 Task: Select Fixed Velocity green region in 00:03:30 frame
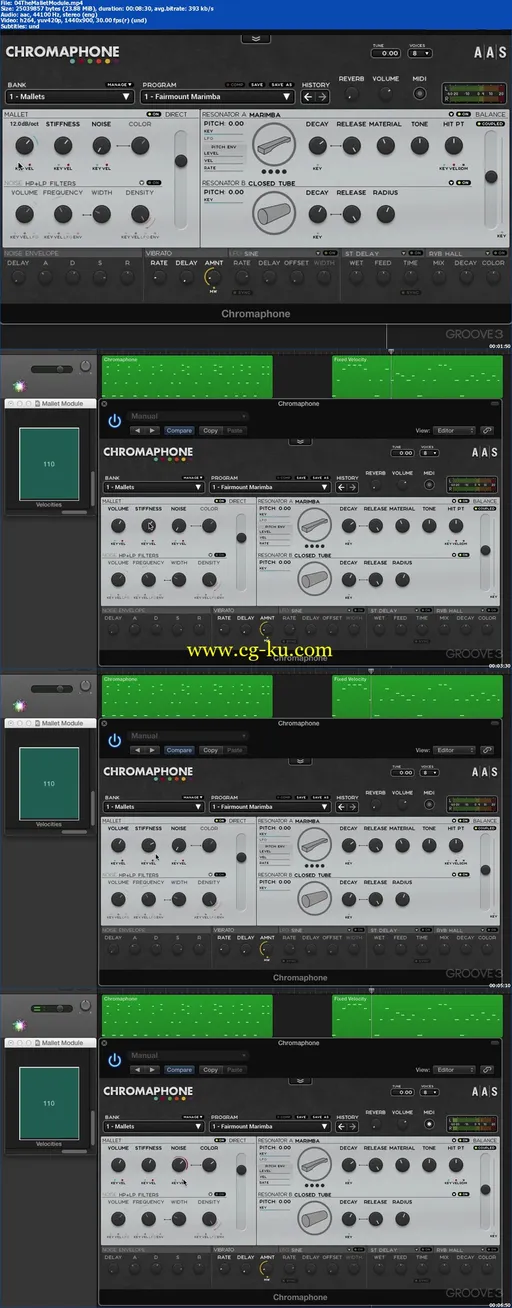point(416,377)
